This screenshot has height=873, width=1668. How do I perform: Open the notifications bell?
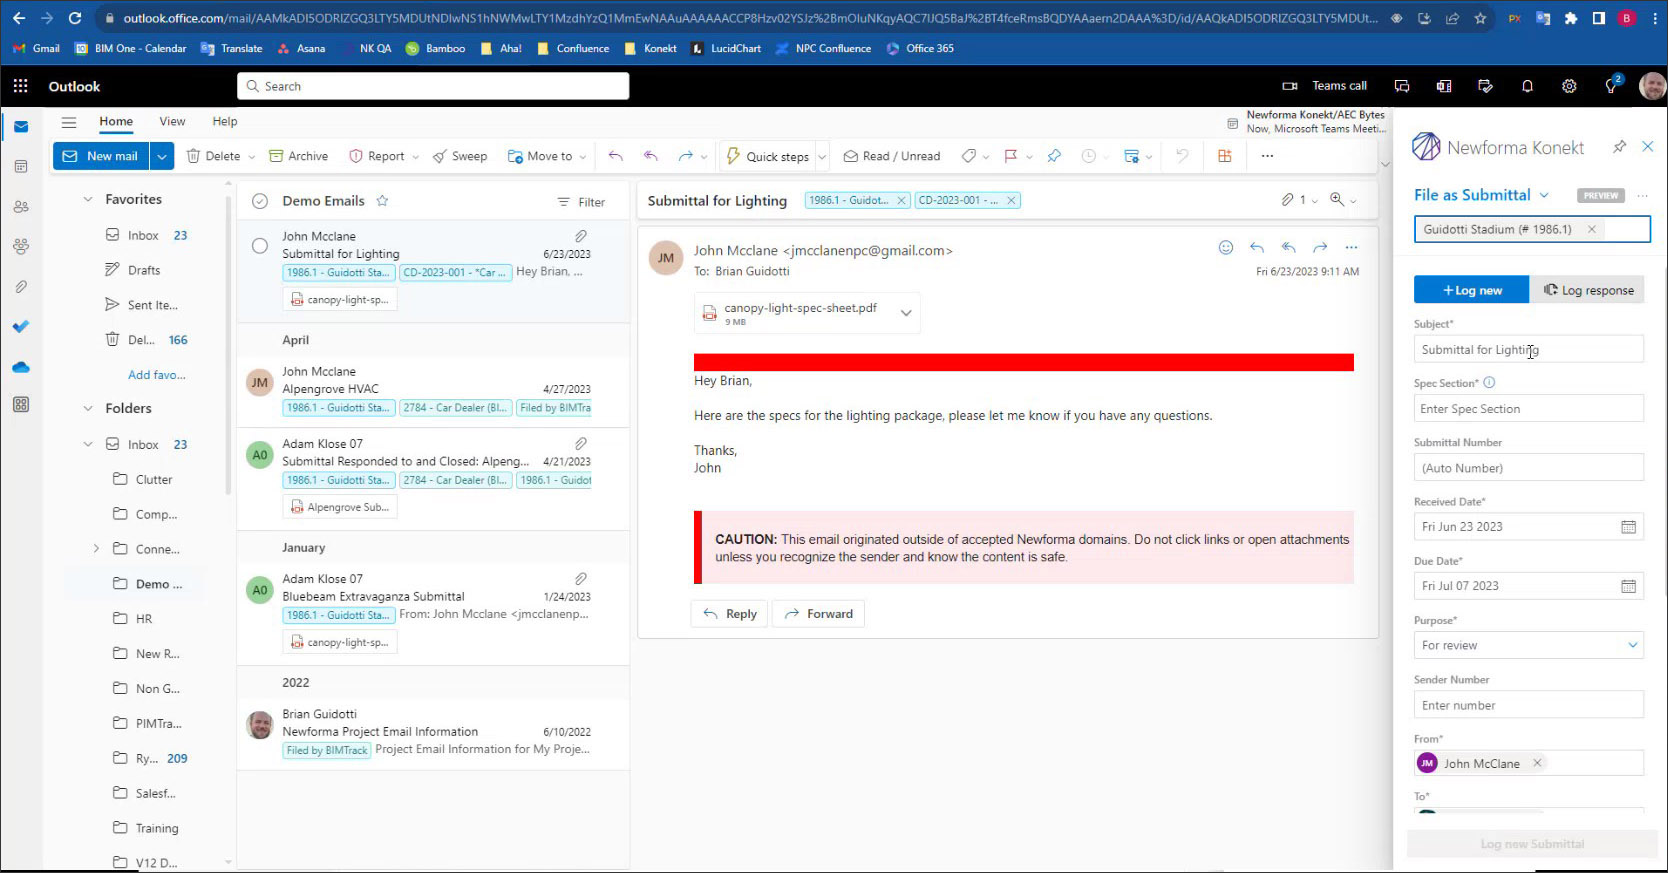[x=1527, y=86]
